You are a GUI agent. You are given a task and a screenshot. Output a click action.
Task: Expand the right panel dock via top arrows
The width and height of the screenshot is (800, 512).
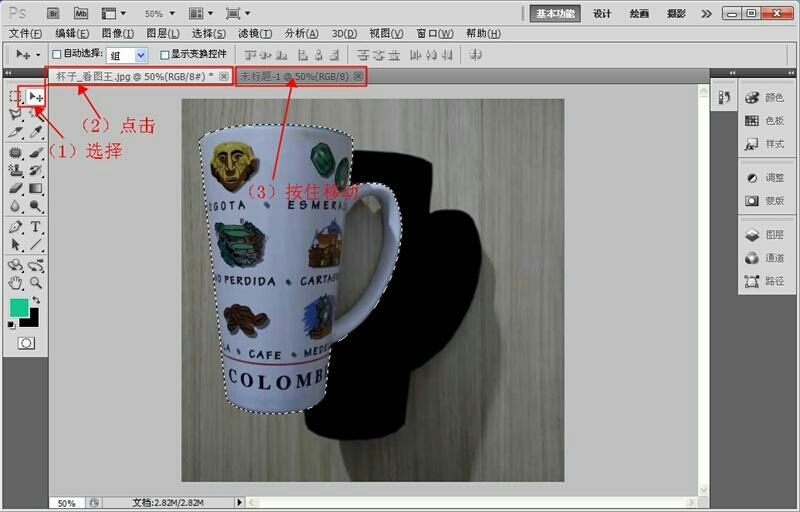791,73
